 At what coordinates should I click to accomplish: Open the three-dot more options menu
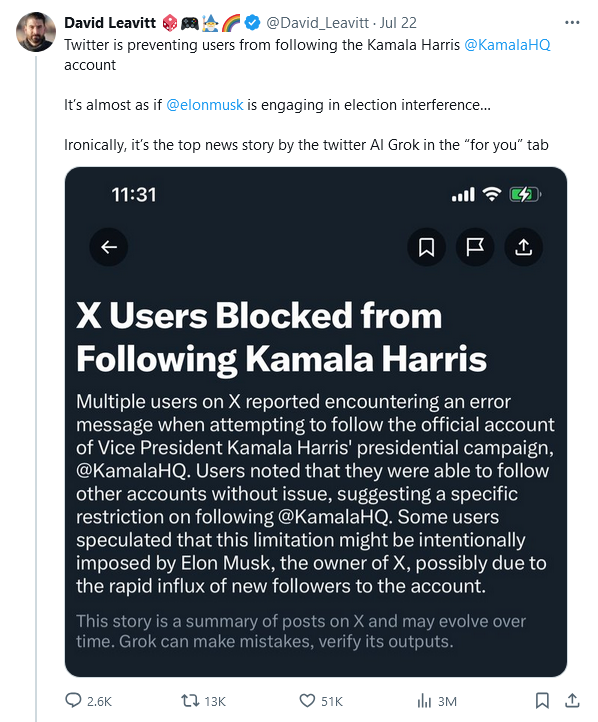click(572, 22)
